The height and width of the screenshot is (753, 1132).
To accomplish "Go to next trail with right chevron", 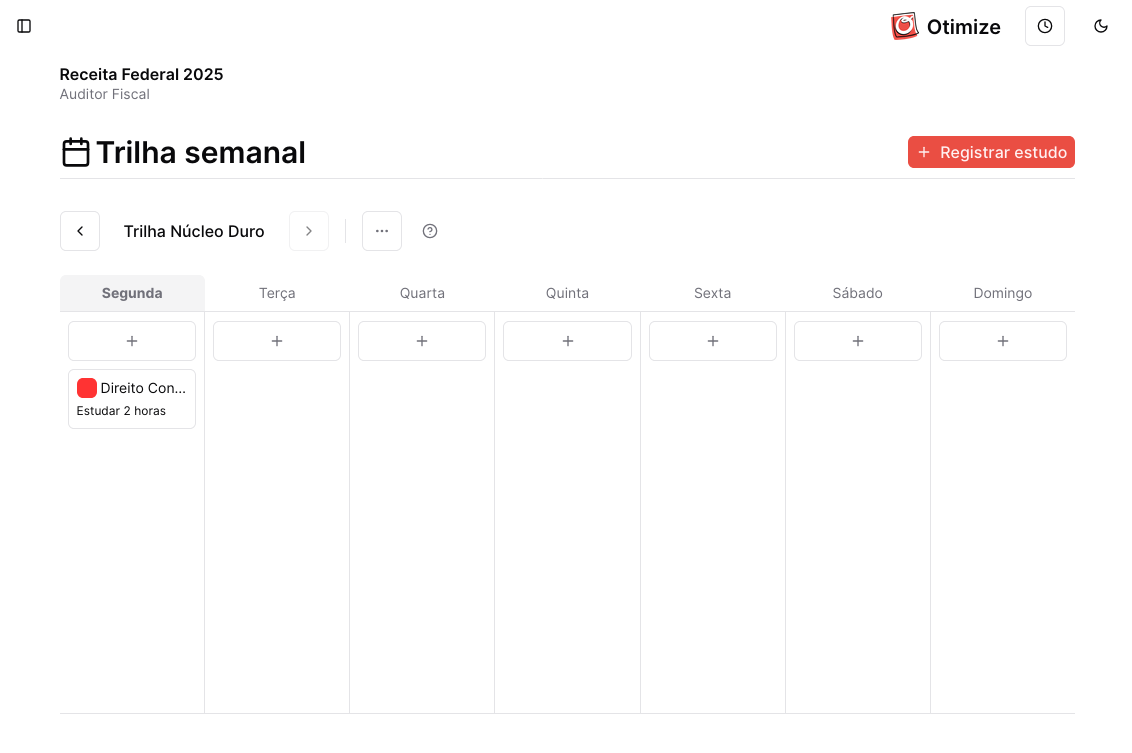I will click(309, 231).
